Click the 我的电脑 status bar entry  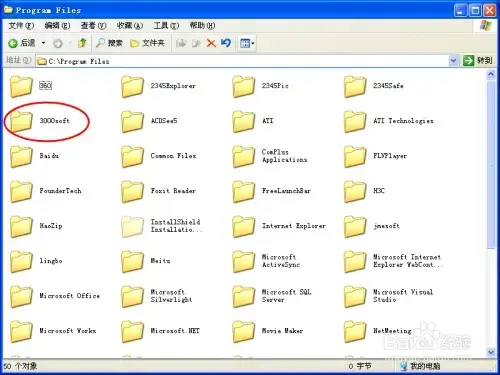(x=420, y=366)
